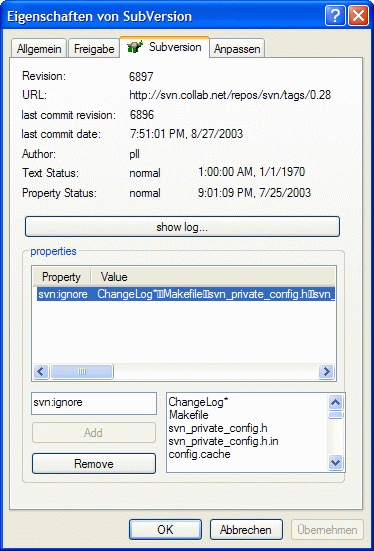Click the repository URL text
This screenshot has width=374, height=551.
click(230, 95)
